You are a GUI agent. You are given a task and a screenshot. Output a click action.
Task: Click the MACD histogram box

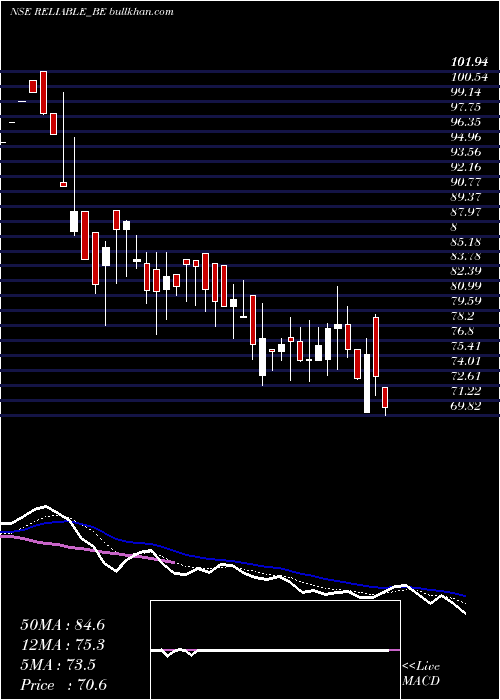pyautogui.click(x=275, y=650)
